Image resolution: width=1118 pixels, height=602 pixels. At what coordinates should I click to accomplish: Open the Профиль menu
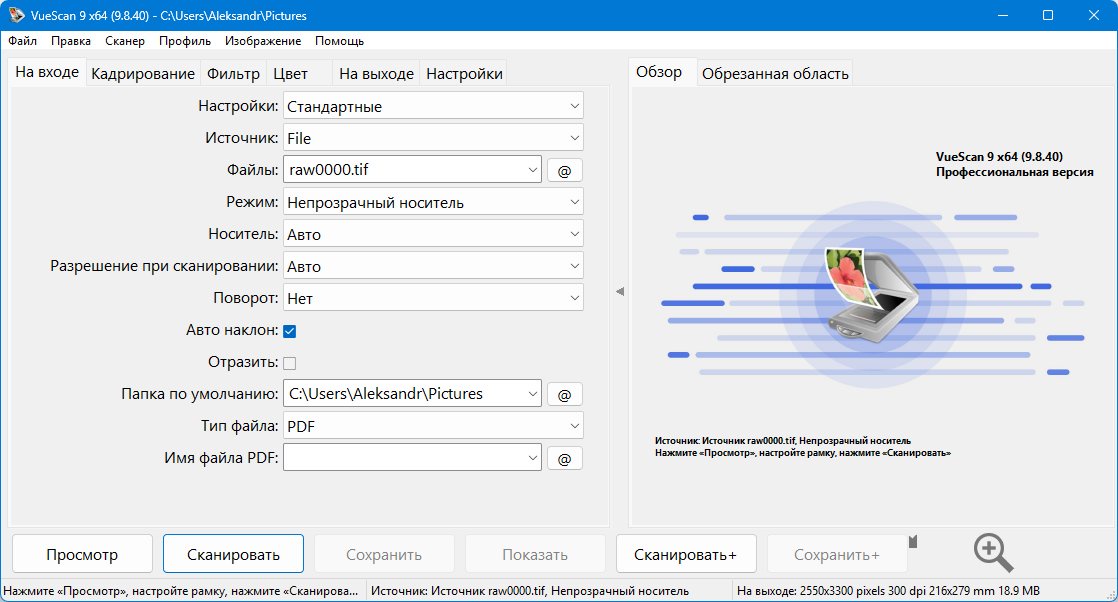(185, 41)
